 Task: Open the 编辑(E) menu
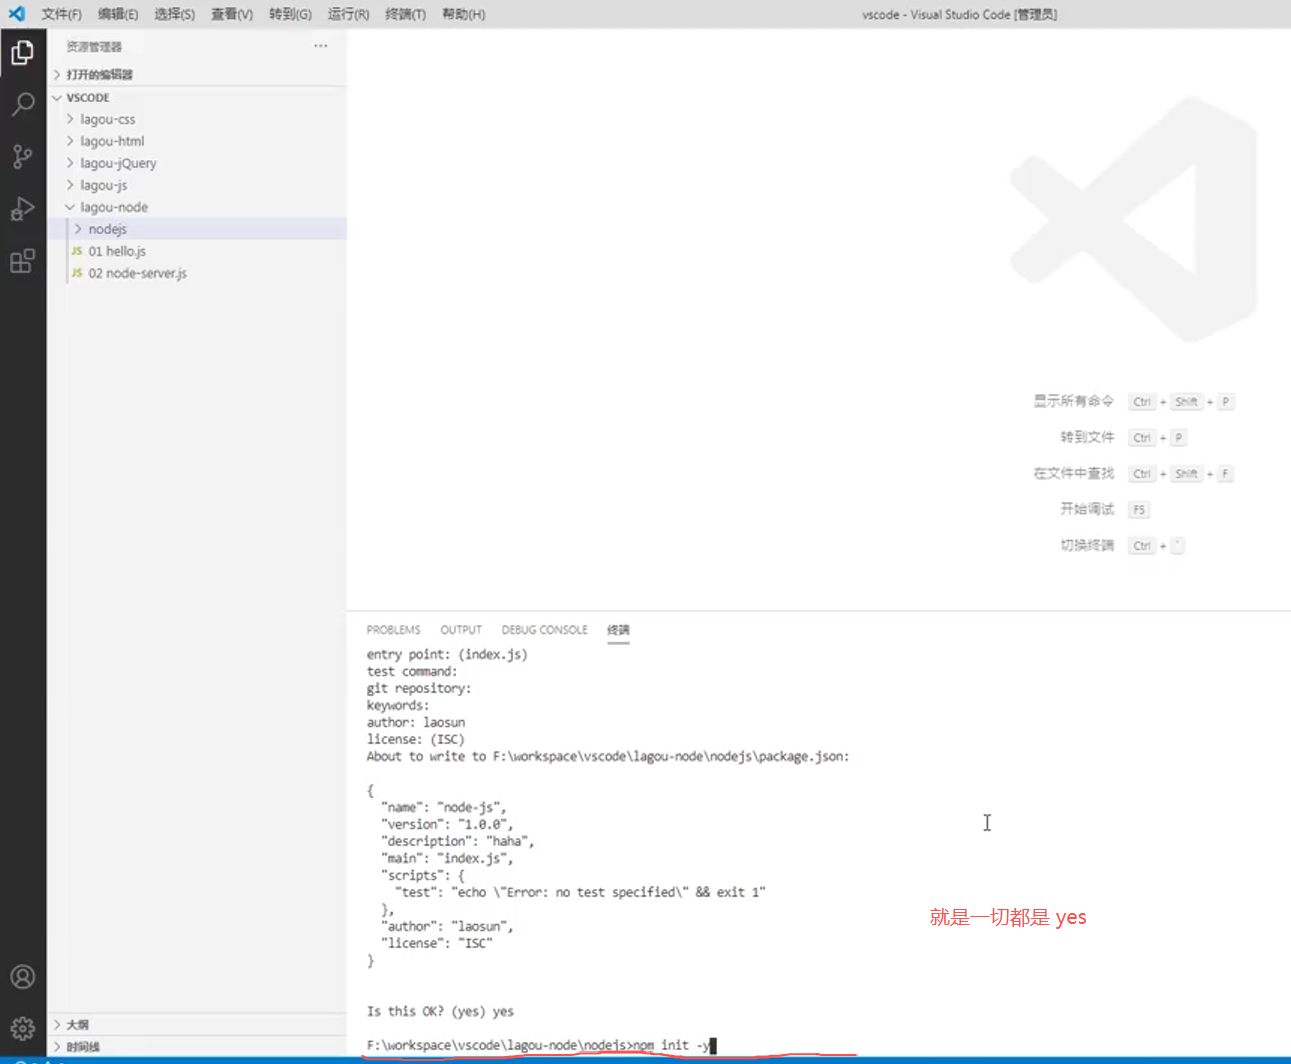click(118, 14)
